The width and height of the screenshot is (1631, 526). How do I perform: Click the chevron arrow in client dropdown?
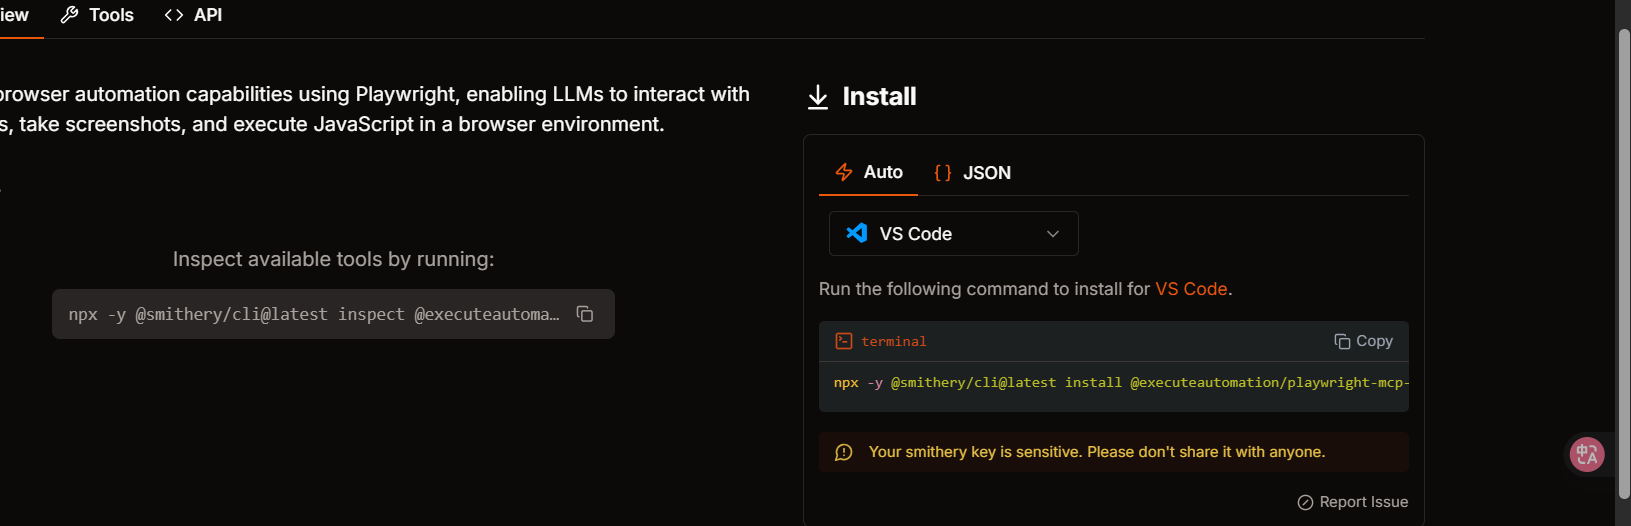[1053, 234]
